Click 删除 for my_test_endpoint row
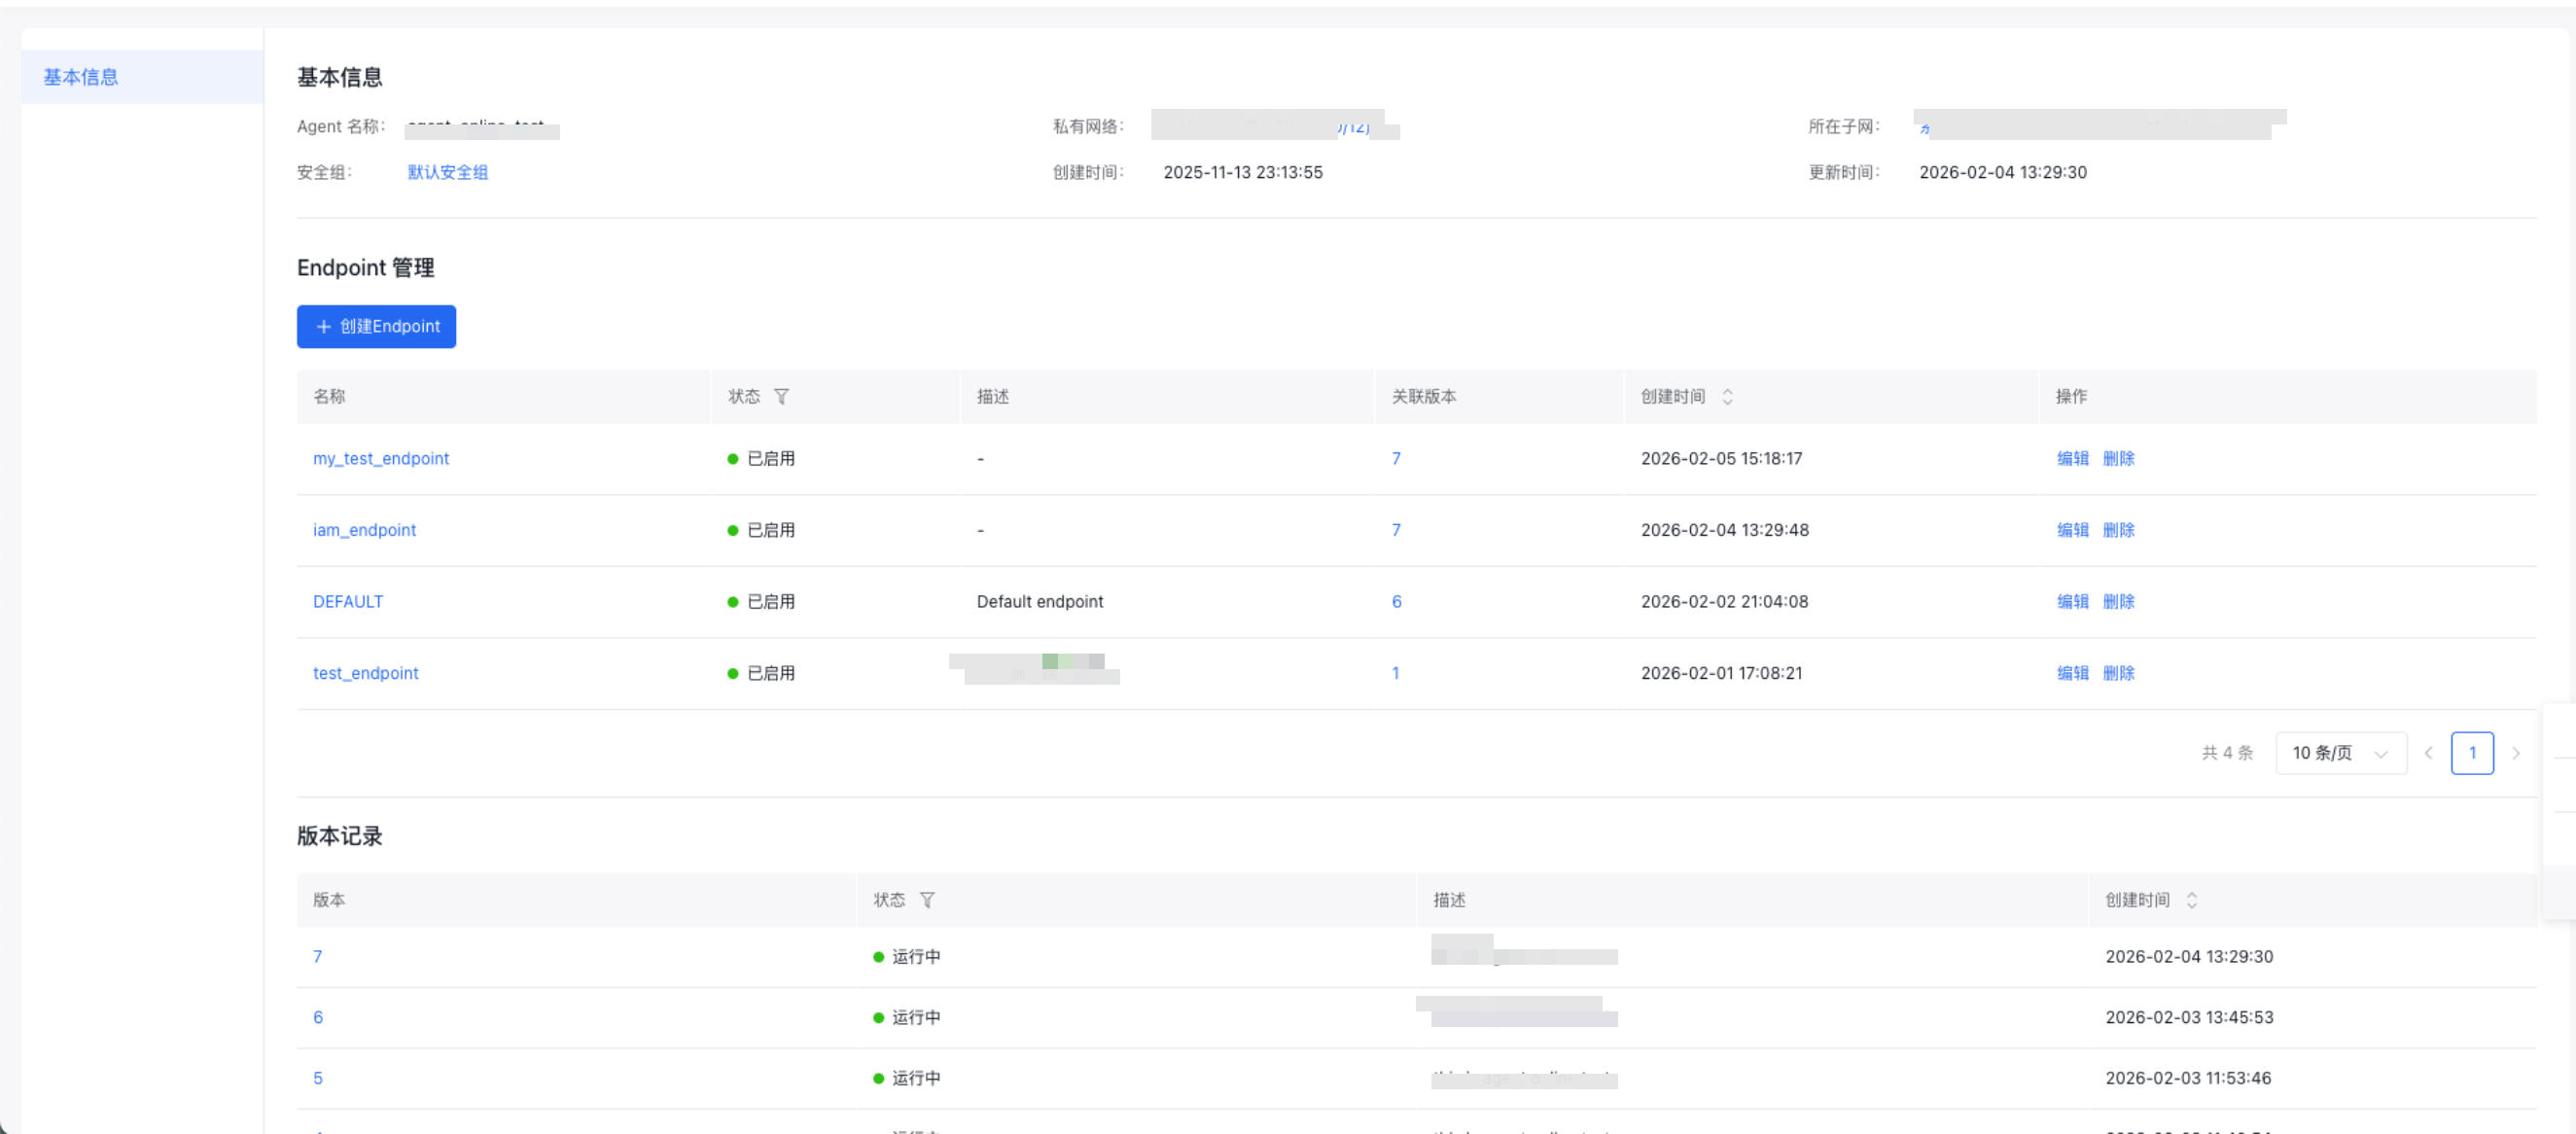The image size is (2576, 1134). [x=2118, y=458]
